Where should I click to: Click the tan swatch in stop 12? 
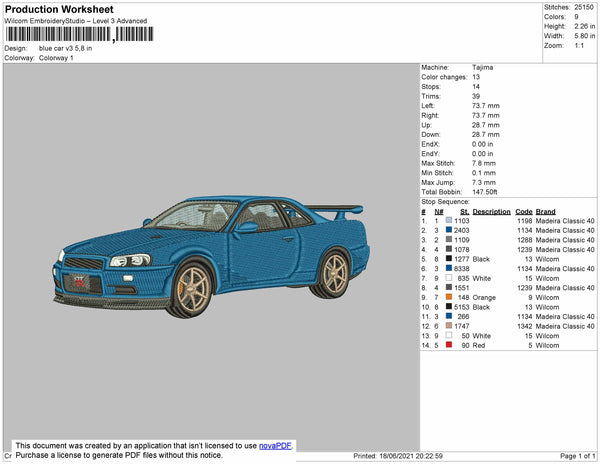(x=450, y=326)
